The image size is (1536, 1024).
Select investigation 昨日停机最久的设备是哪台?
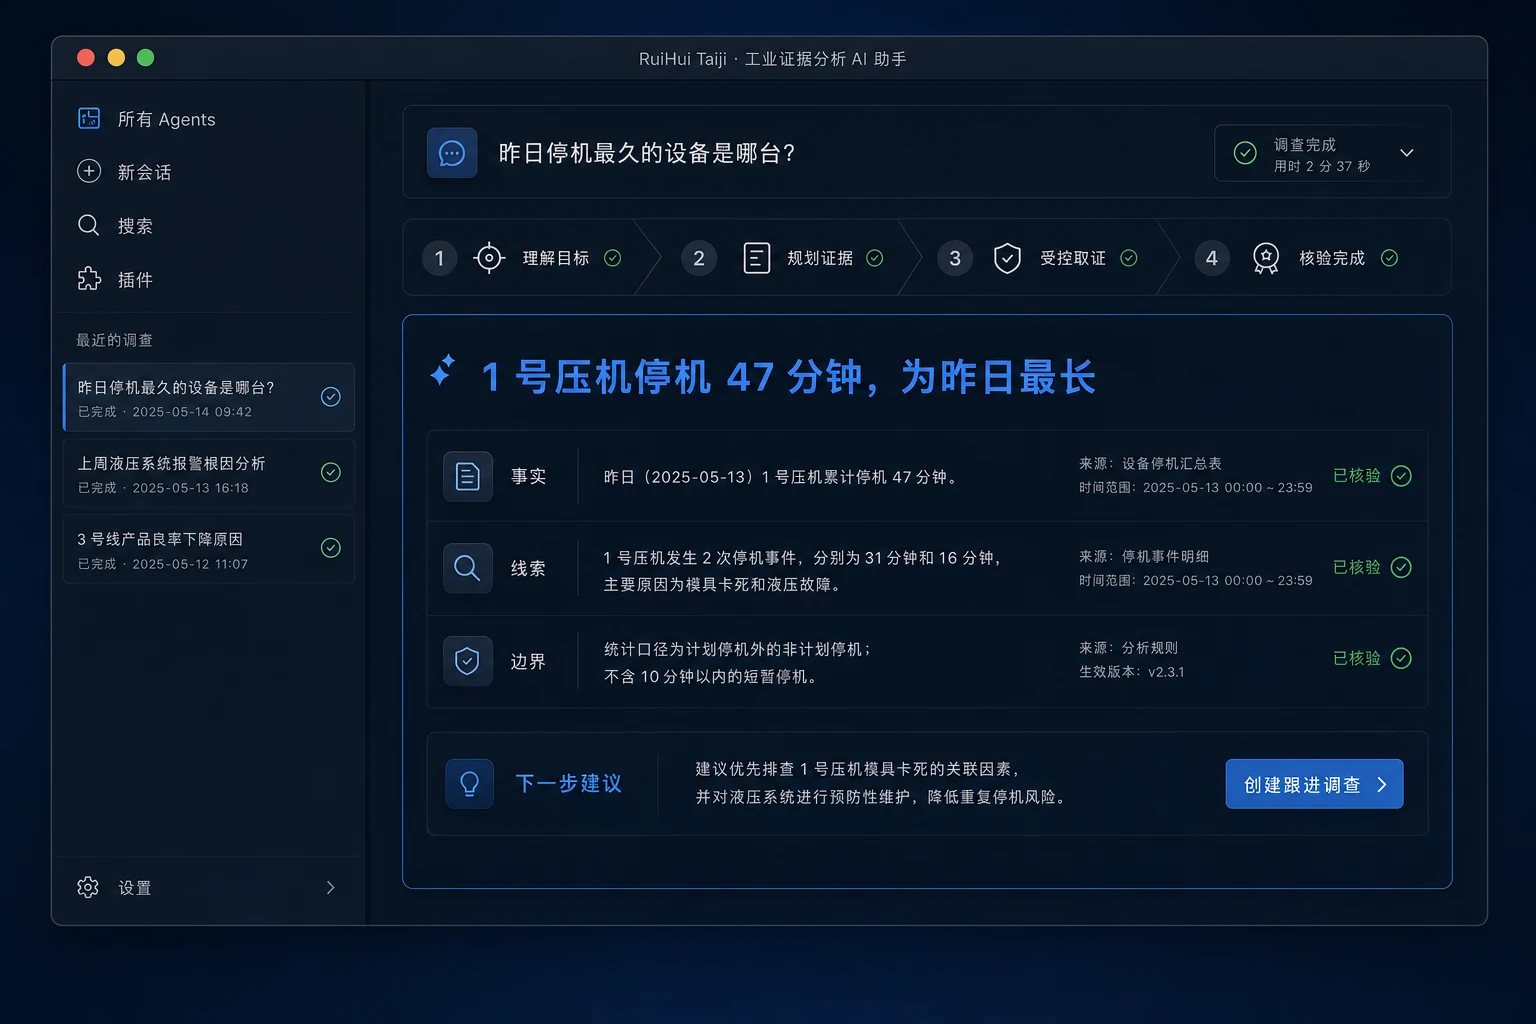pos(209,397)
